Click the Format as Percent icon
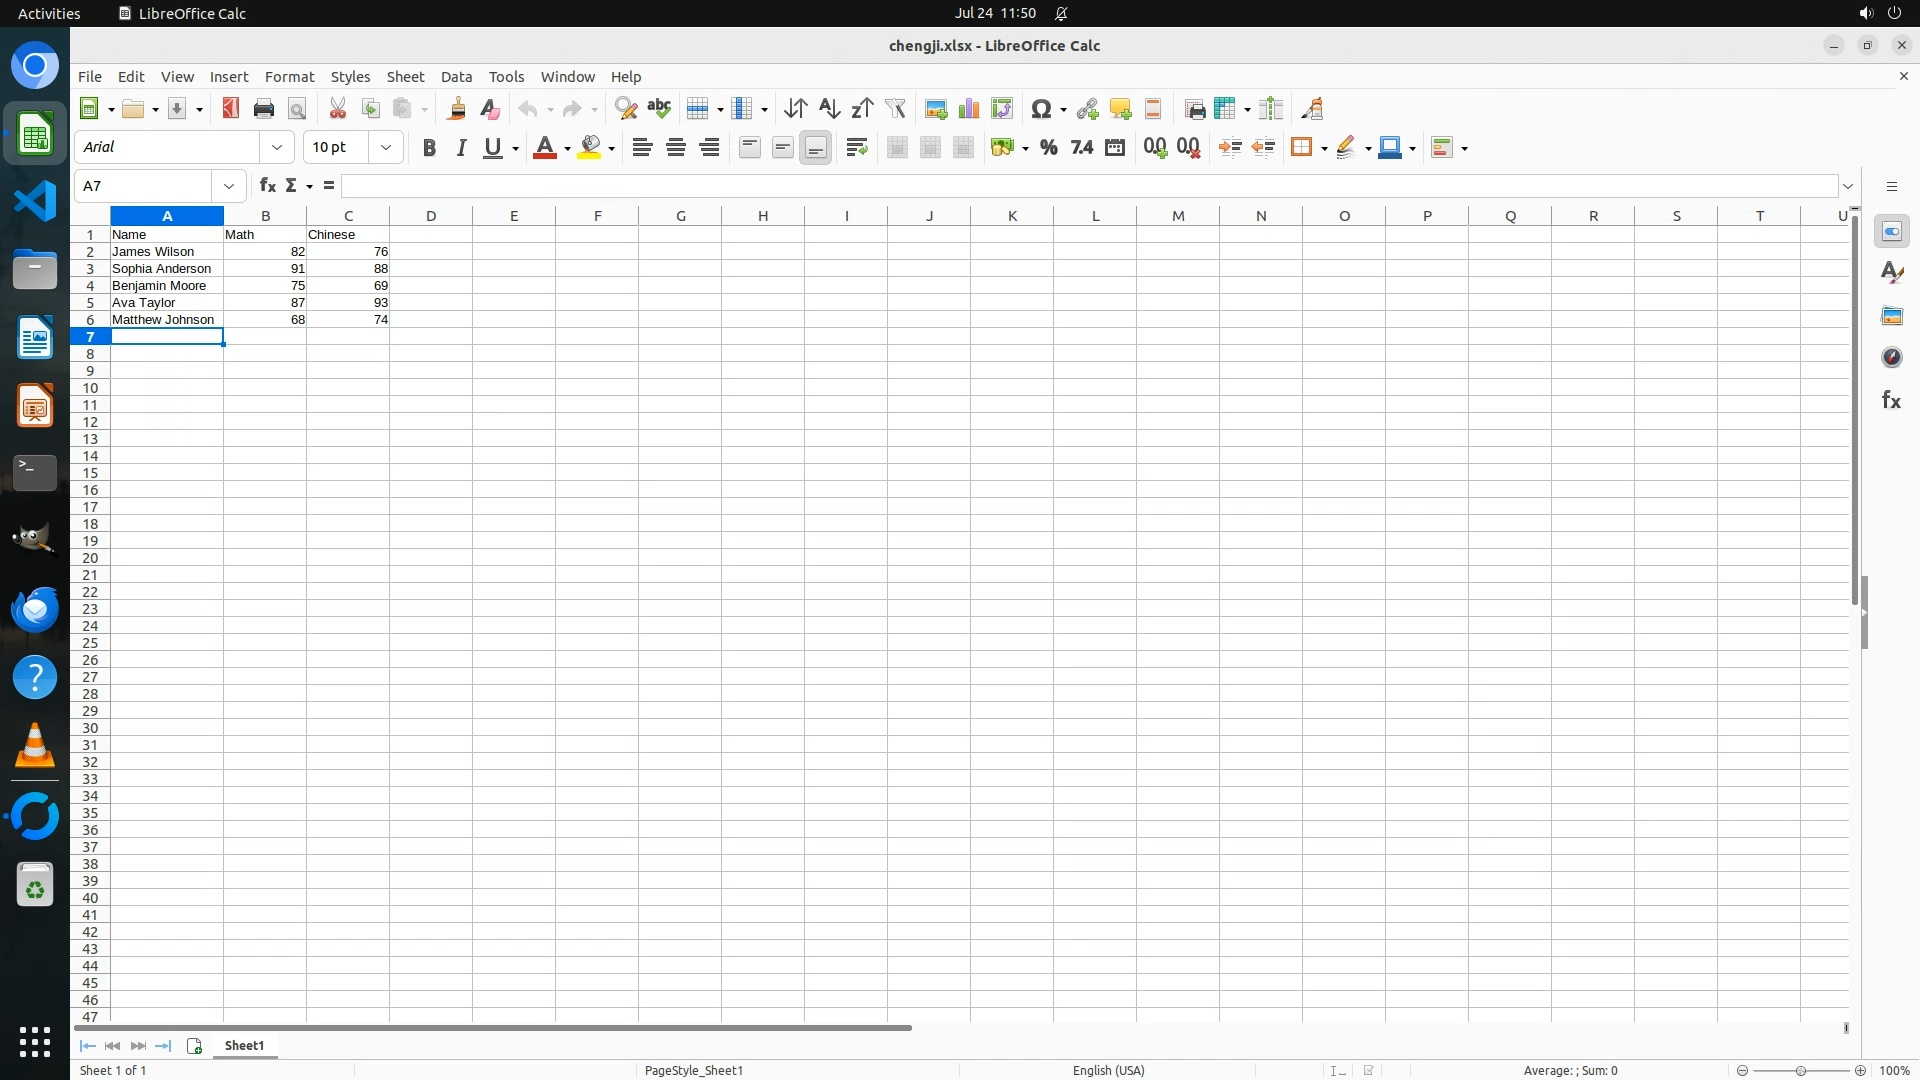 click(x=1048, y=148)
